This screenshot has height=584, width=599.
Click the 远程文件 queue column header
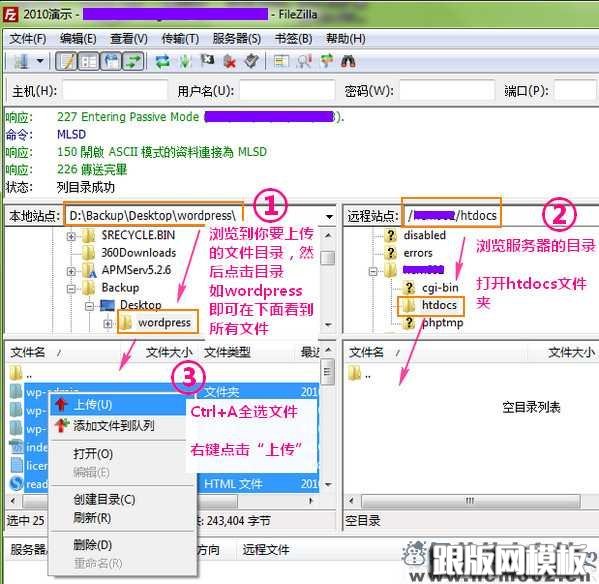(x=266, y=550)
